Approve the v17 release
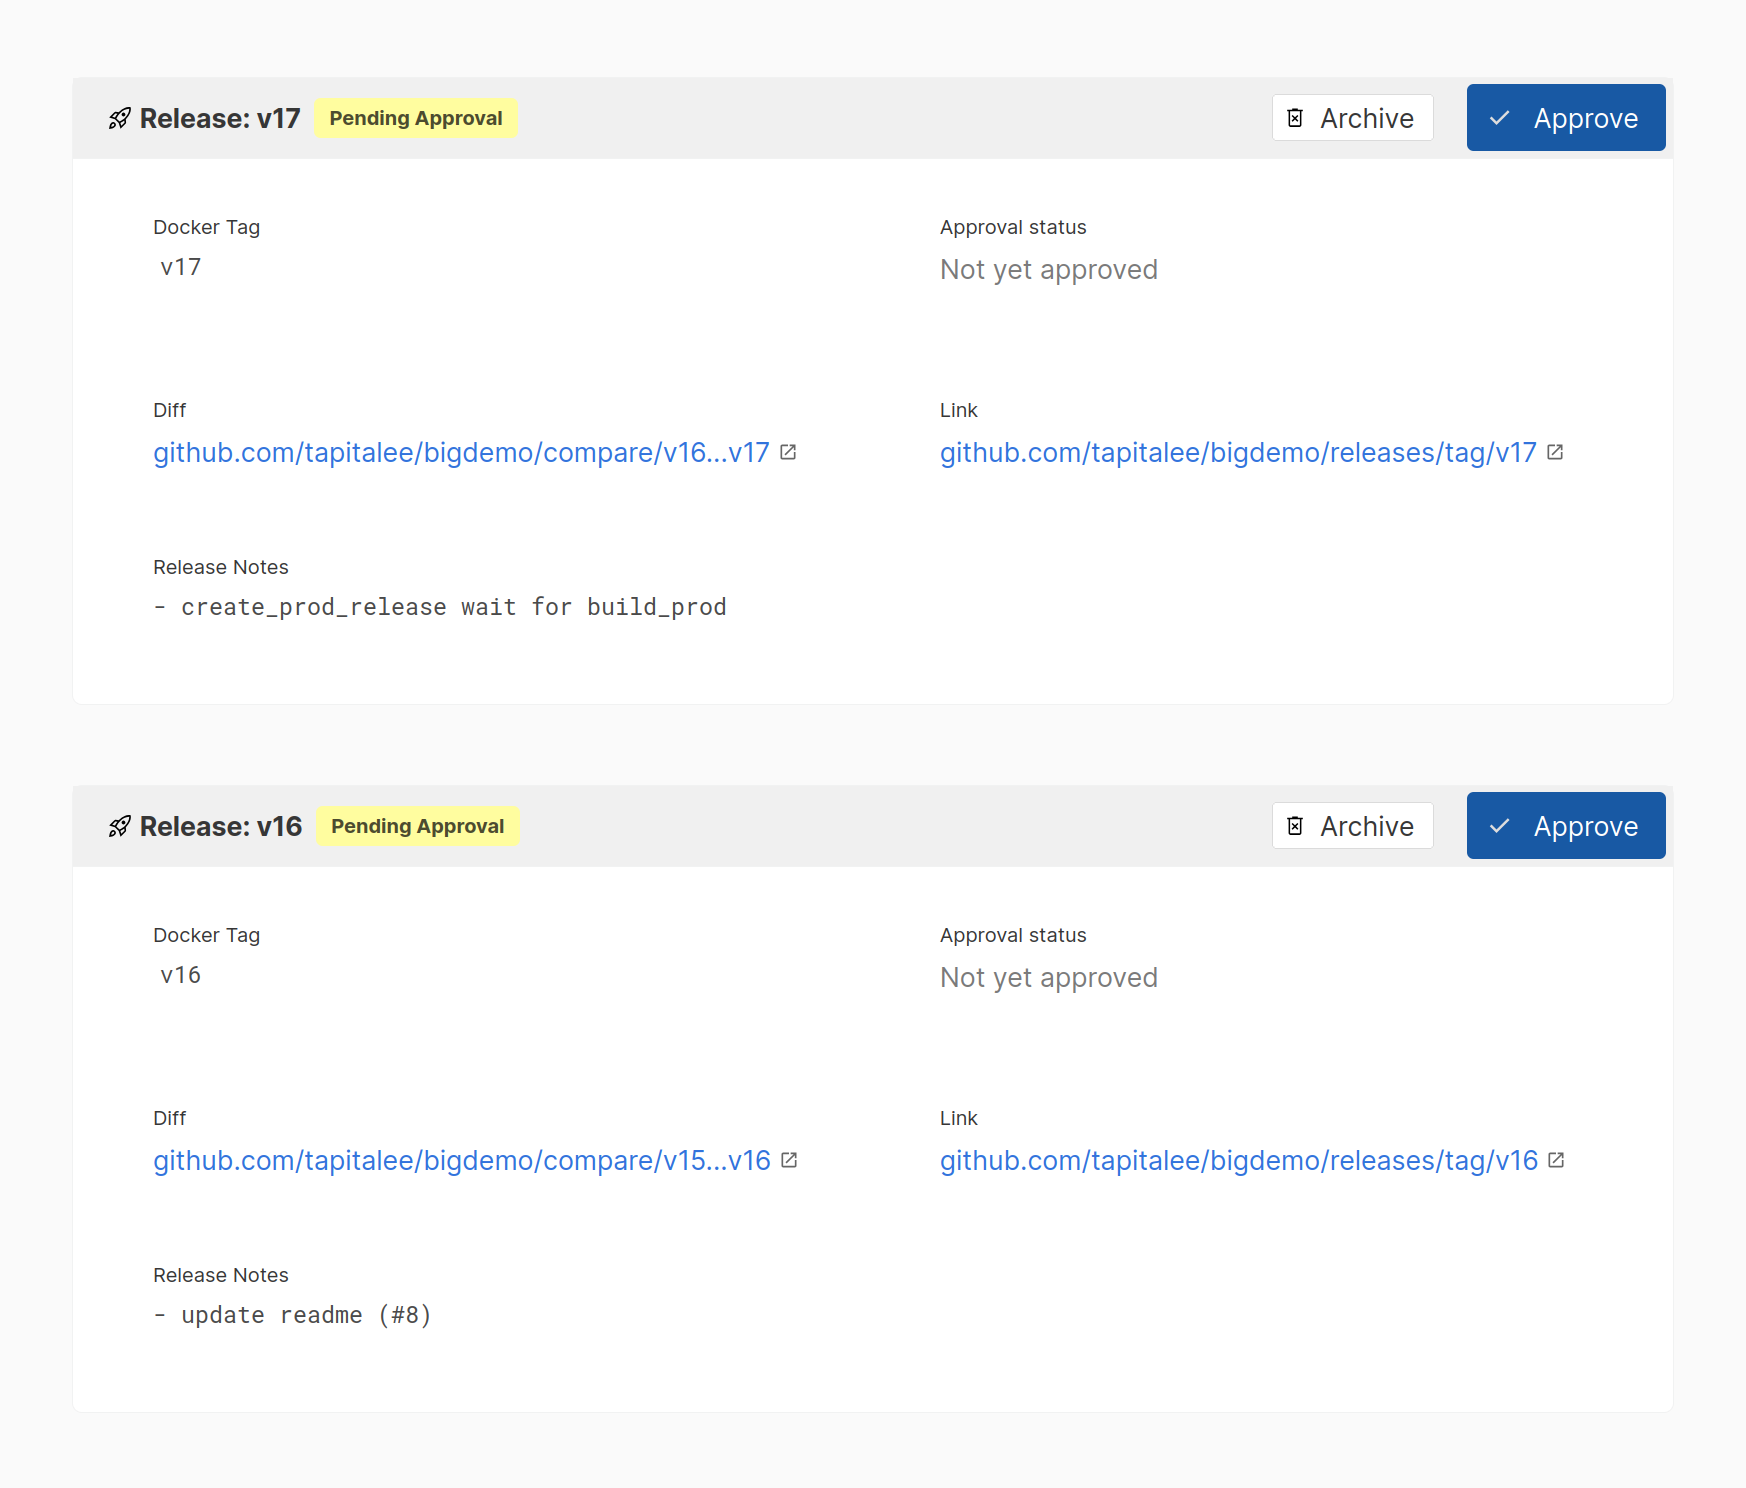 [1565, 118]
